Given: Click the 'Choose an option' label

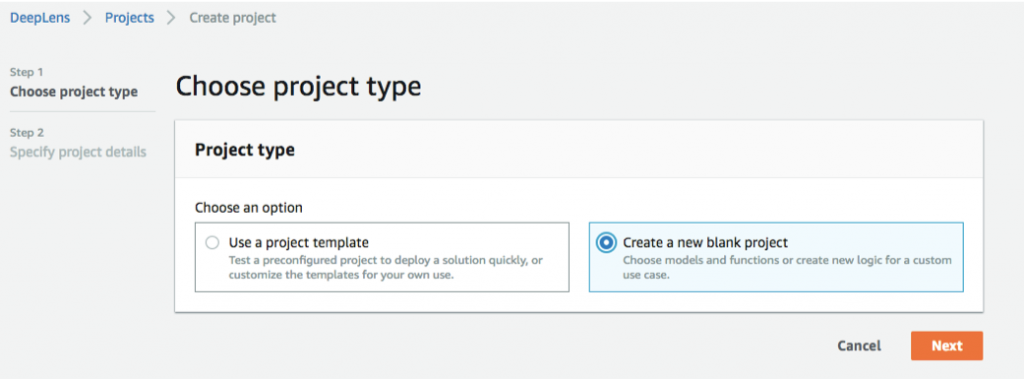Looking at the screenshot, I should tap(249, 208).
